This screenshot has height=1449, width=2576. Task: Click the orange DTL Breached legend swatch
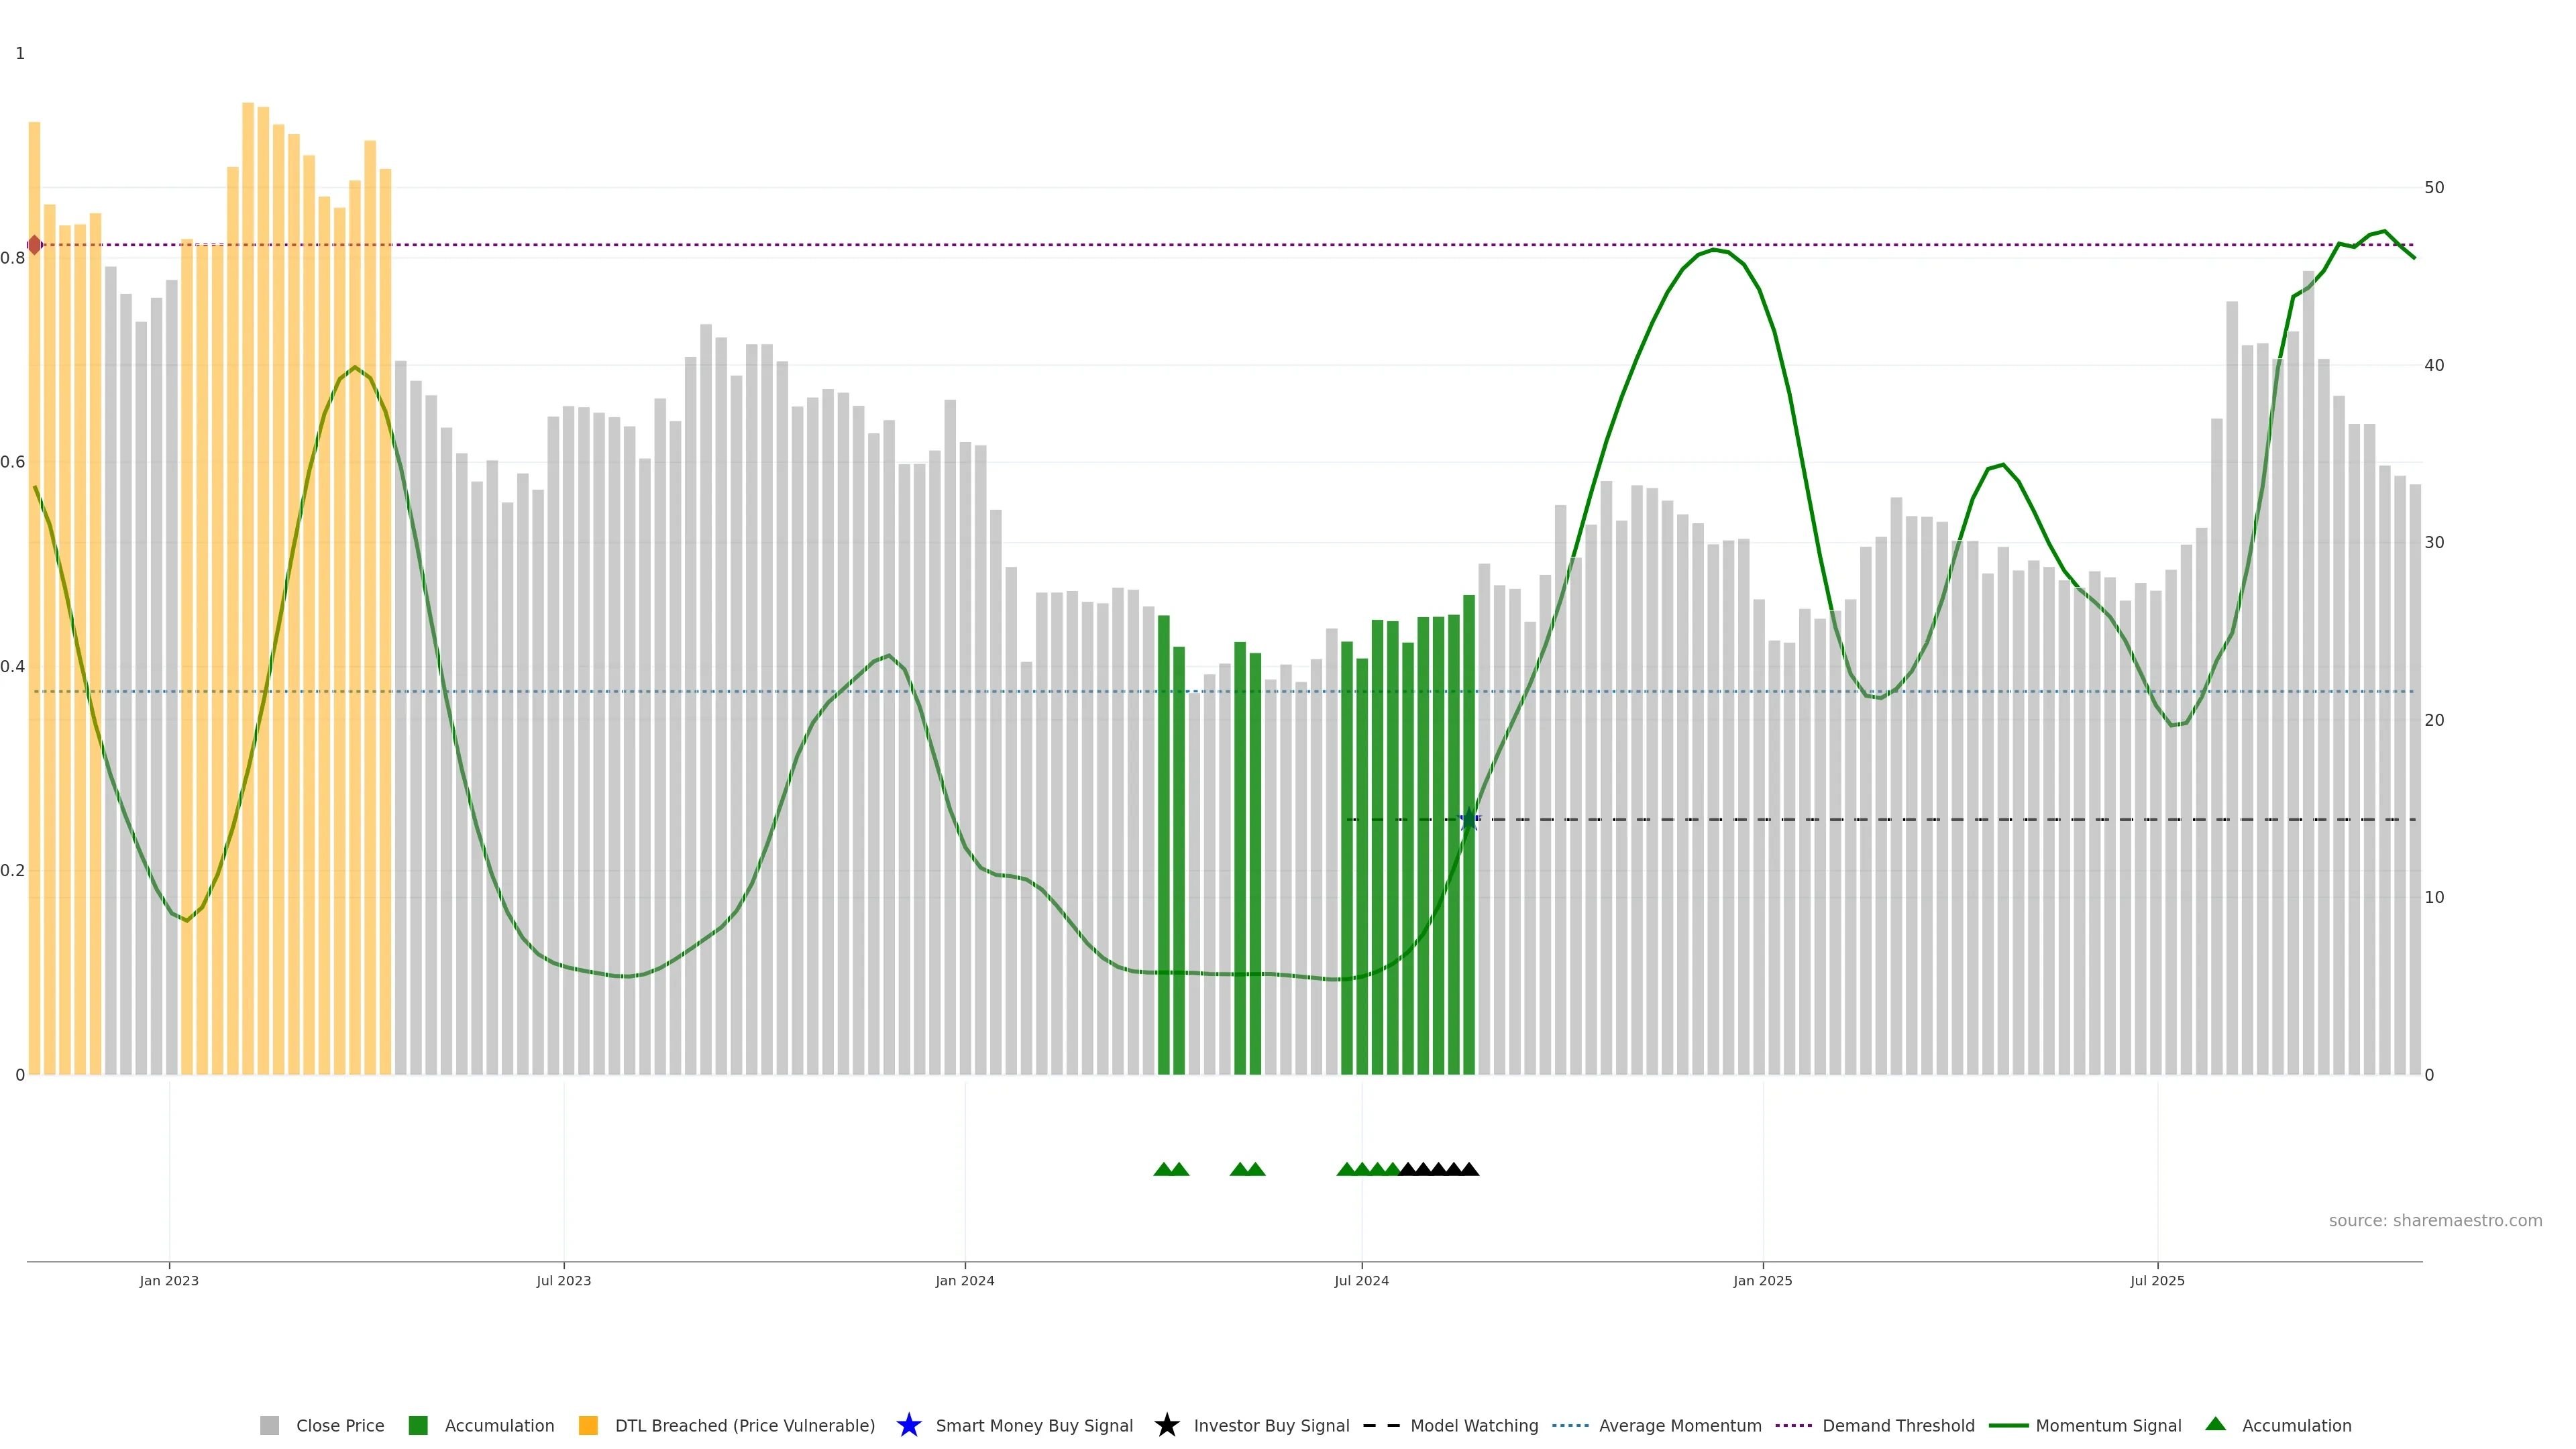pyautogui.click(x=588, y=1426)
